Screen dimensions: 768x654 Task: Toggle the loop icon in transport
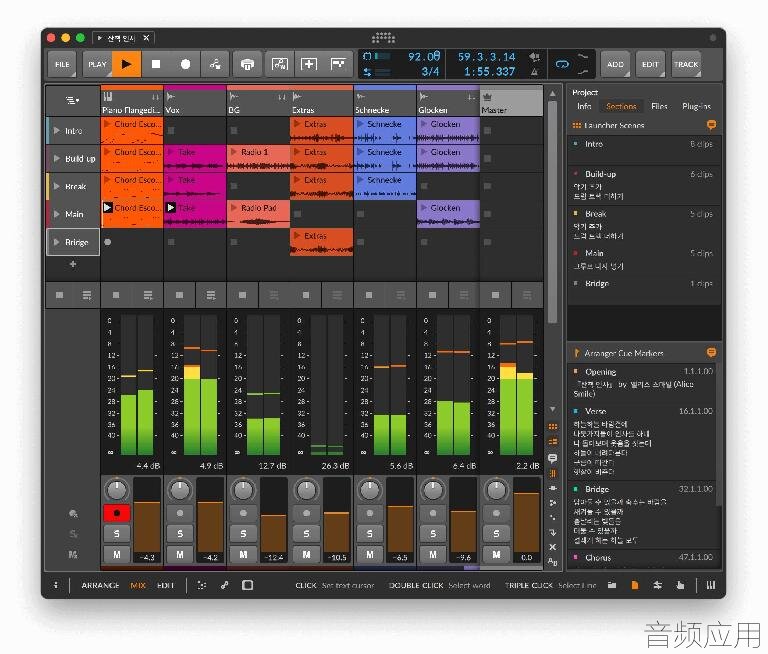pos(562,64)
